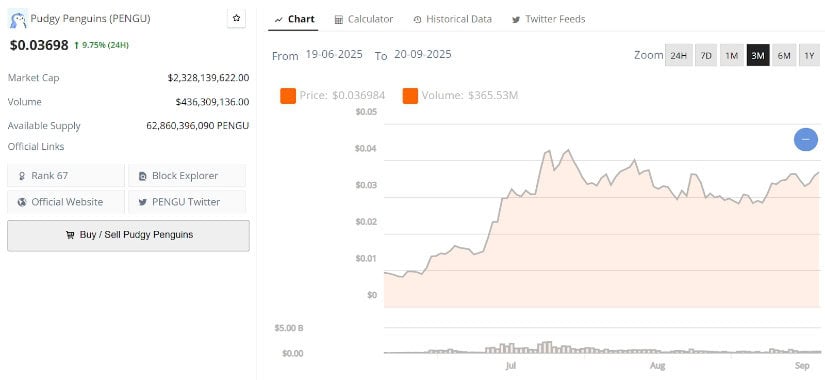The width and height of the screenshot is (825, 380).
Task: Open the Twitter Feeds tab
Action: pyautogui.click(x=548, y=19)
